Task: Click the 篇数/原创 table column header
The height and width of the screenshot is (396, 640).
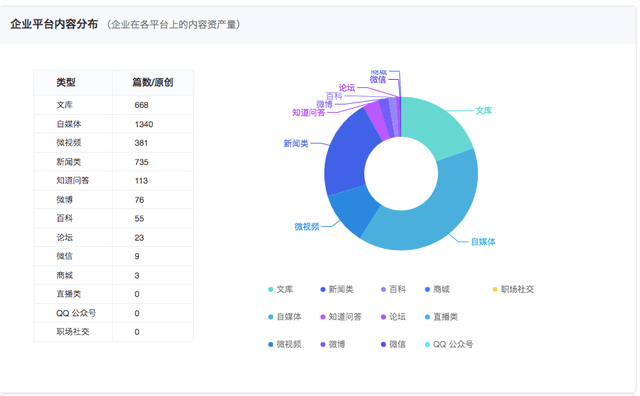Action: (153, 83)
